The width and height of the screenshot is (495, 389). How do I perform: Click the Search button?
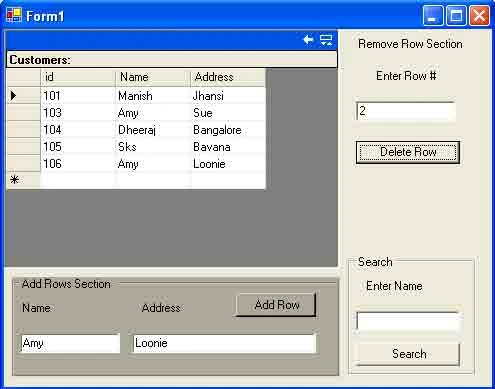click(409, 354)
